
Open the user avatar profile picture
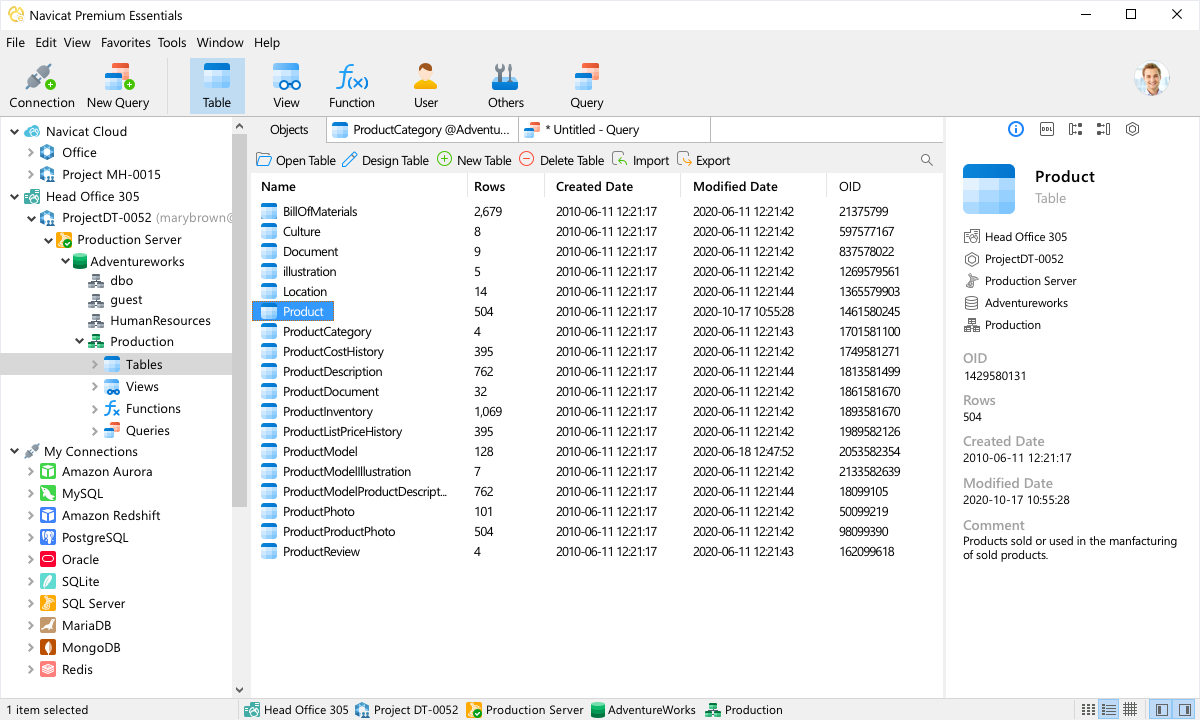coord(1152,79)
